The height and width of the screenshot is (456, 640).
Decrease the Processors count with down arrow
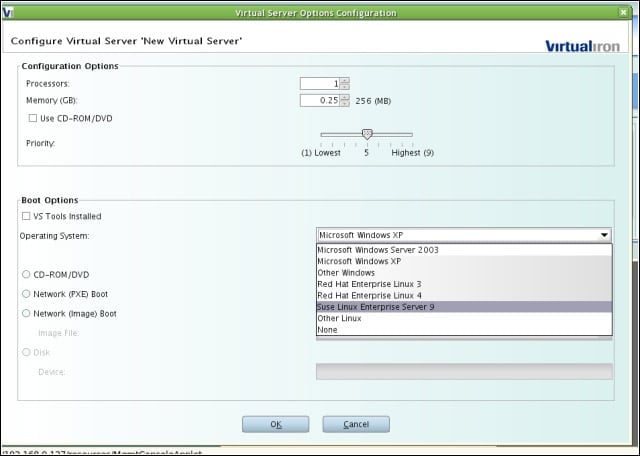(345, 87)
